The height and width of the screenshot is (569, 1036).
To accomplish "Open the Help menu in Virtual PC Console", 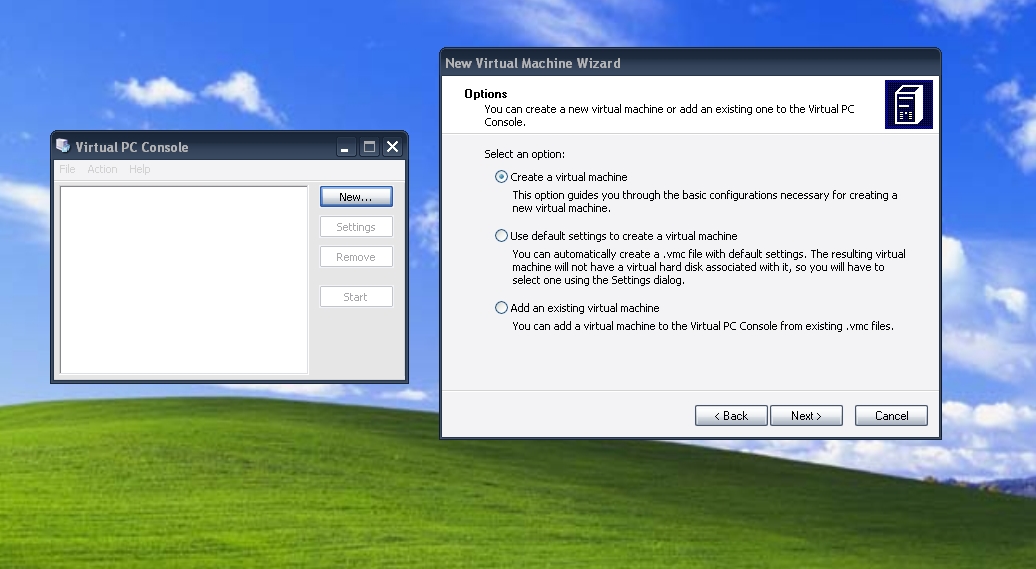I will (x=139, y=169).
